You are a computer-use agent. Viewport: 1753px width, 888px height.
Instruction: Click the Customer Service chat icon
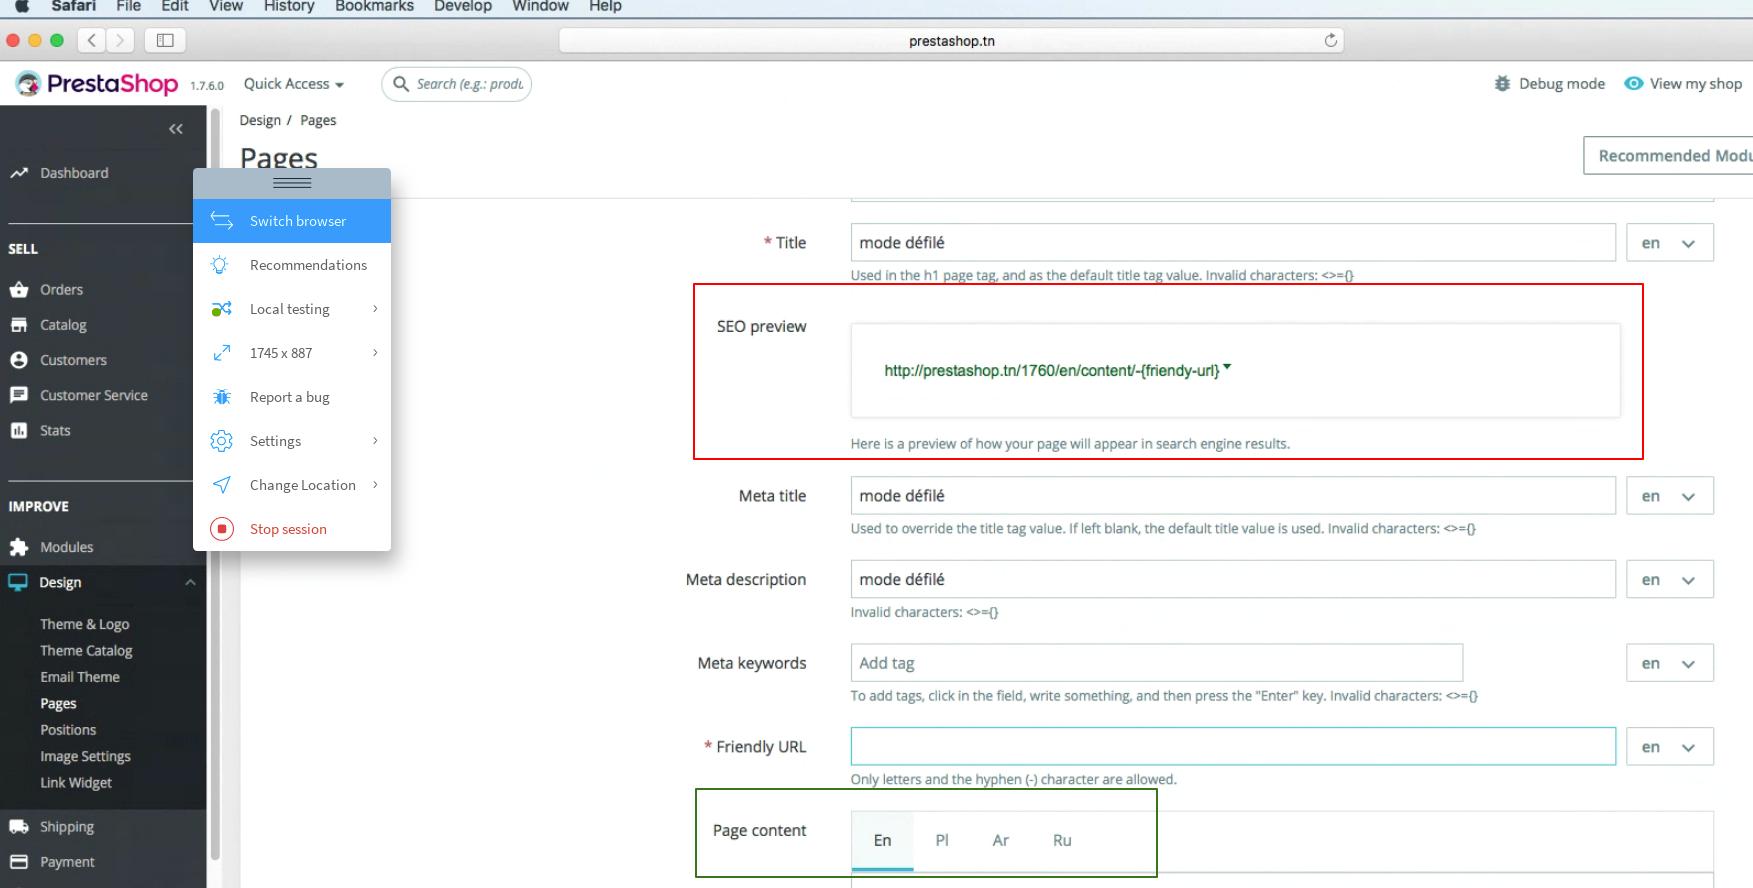tap(18, 395)
